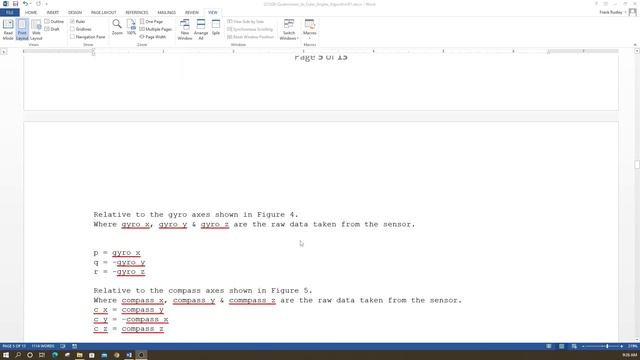The height and width of the screenshot is (360, 640).
Task: Click text 'c_z = compass_z' line
Action: click(x=129, y=329)
